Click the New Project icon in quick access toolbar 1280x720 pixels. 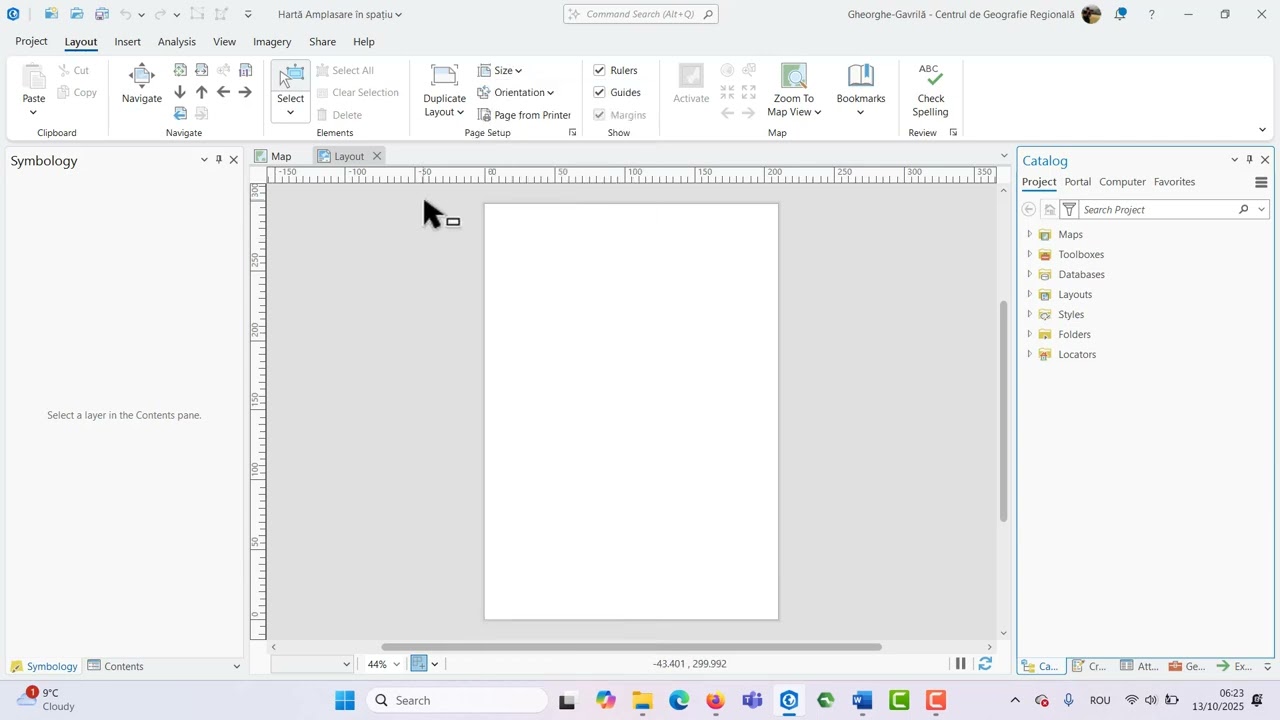pos(51,14)
